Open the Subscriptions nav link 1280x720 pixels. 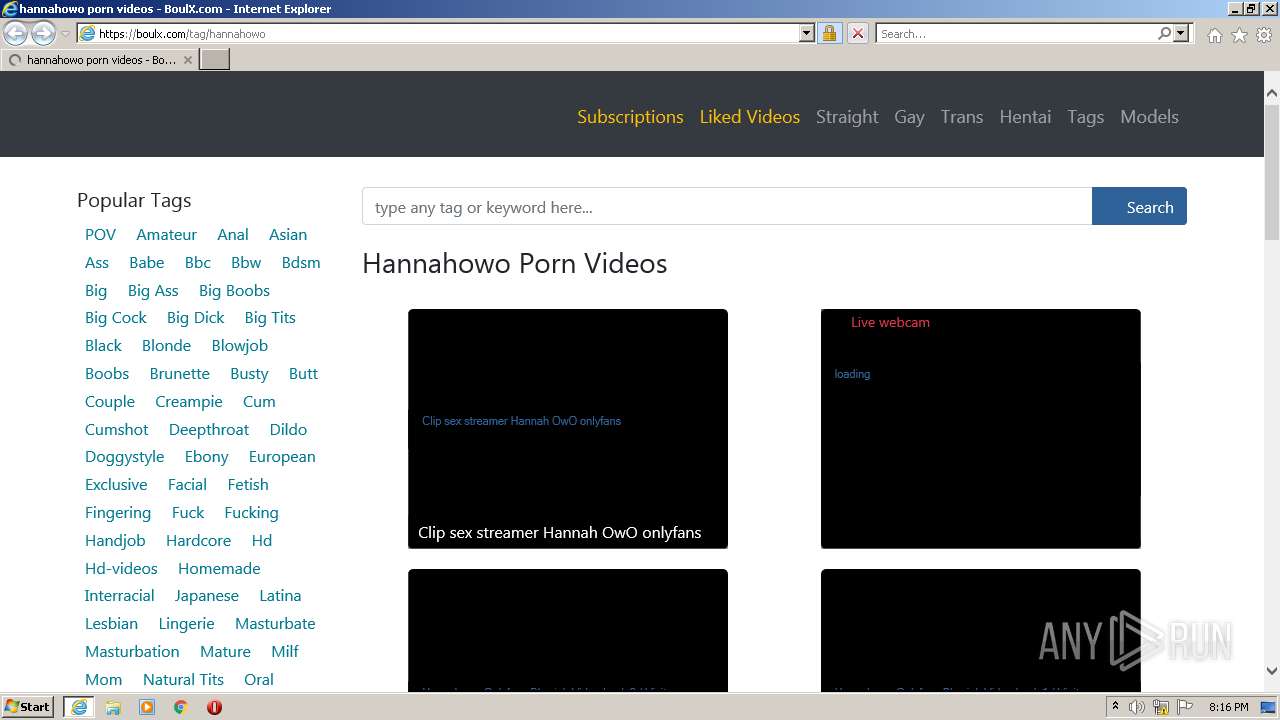(x=630, y=116)
